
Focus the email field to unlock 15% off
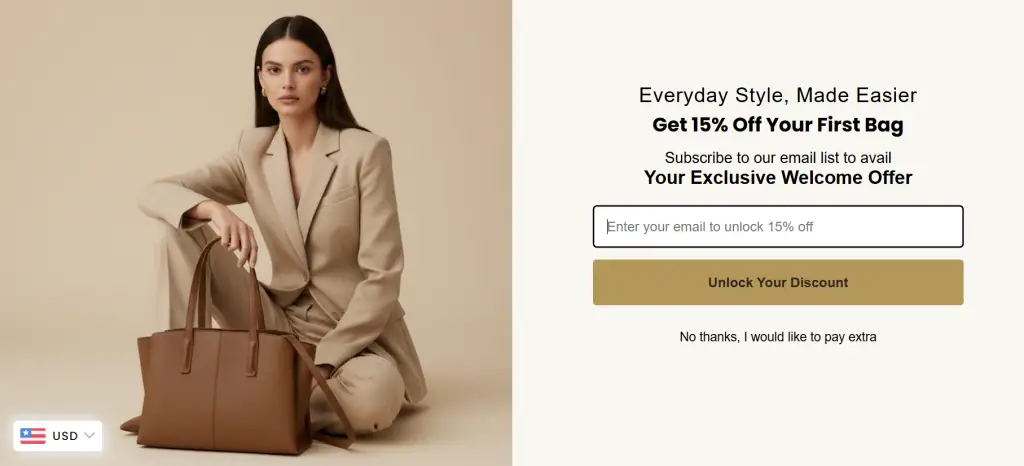[778, 226]
